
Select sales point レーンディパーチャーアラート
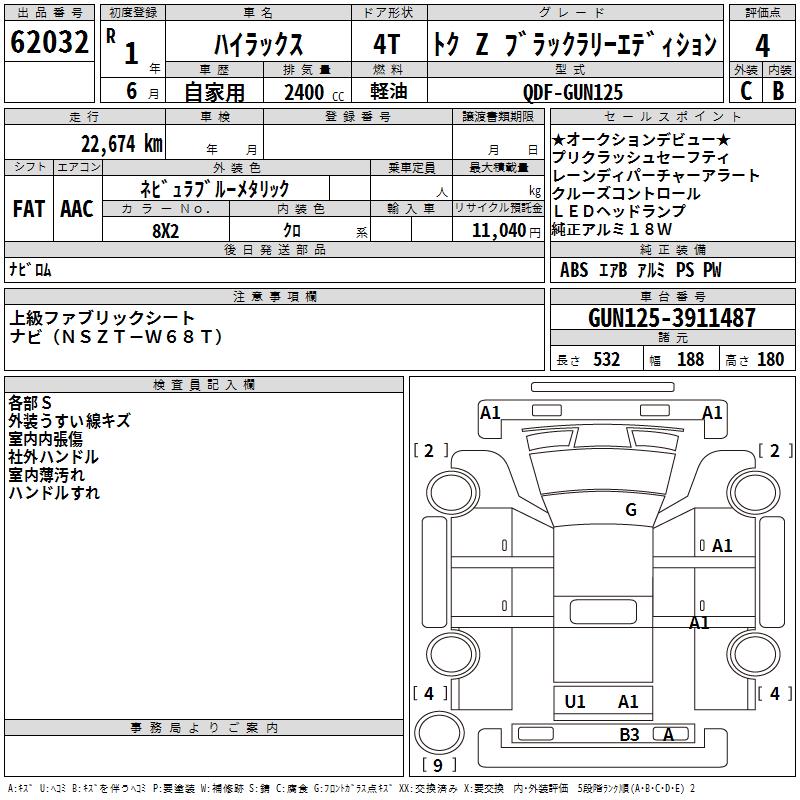(656, 176)
